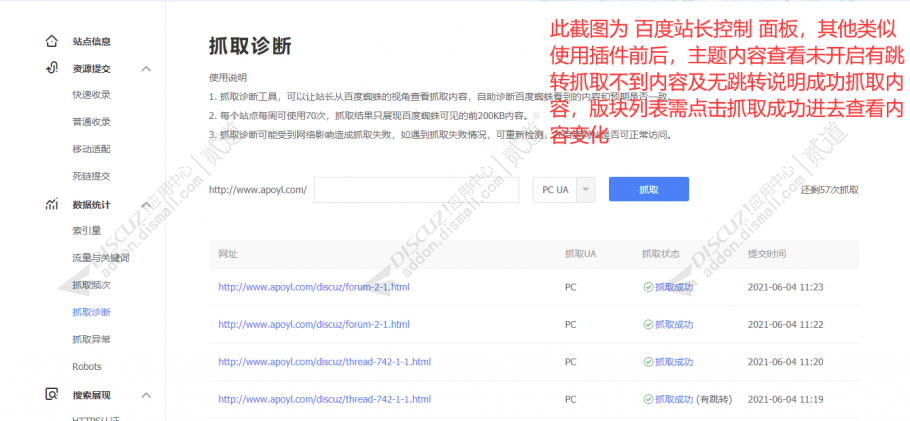Image resolution: width=910 pixels, height=421 pixels.
Task: Collapse the 搜索展现 section chevron
Action: (x=146, y=395)
